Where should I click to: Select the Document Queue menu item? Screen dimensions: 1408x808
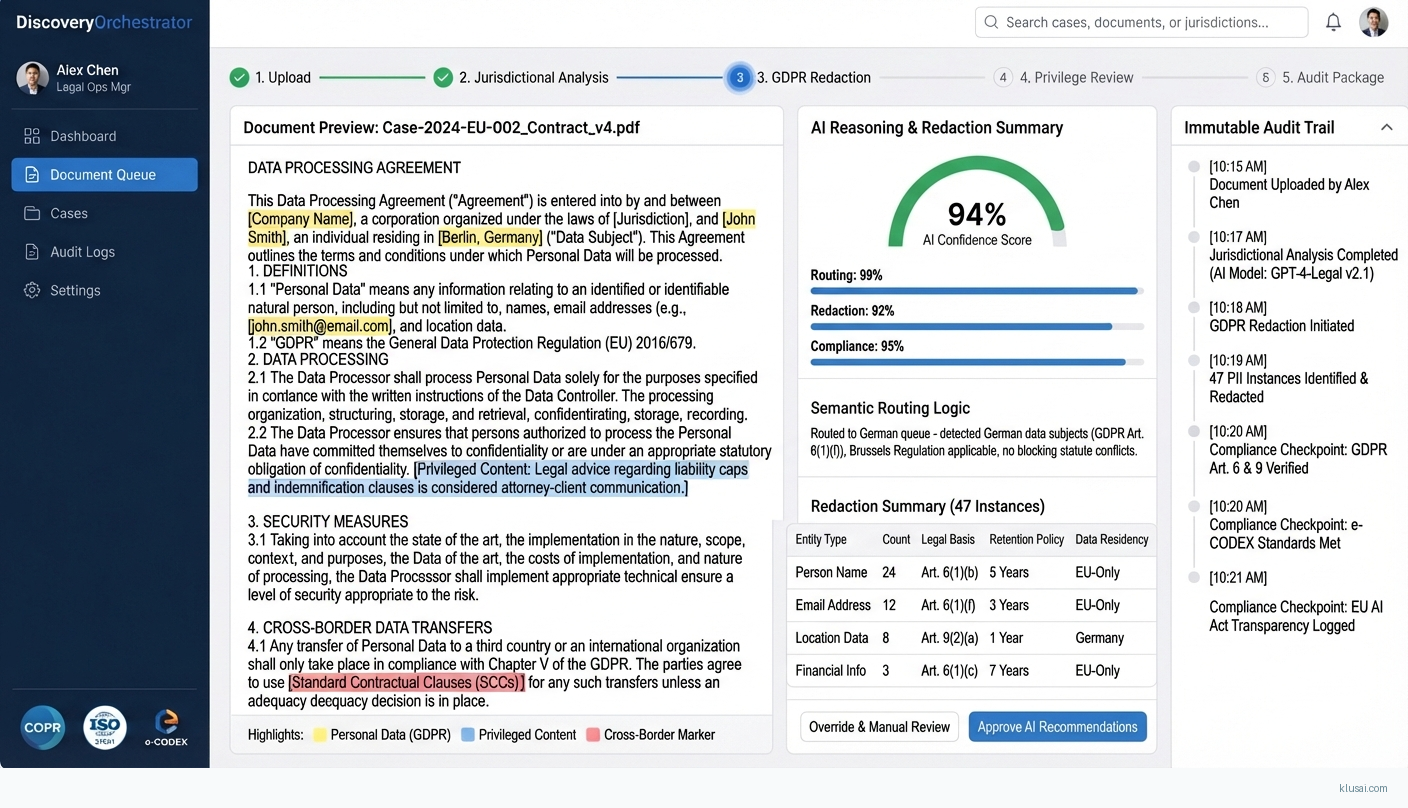click(104, 174)
